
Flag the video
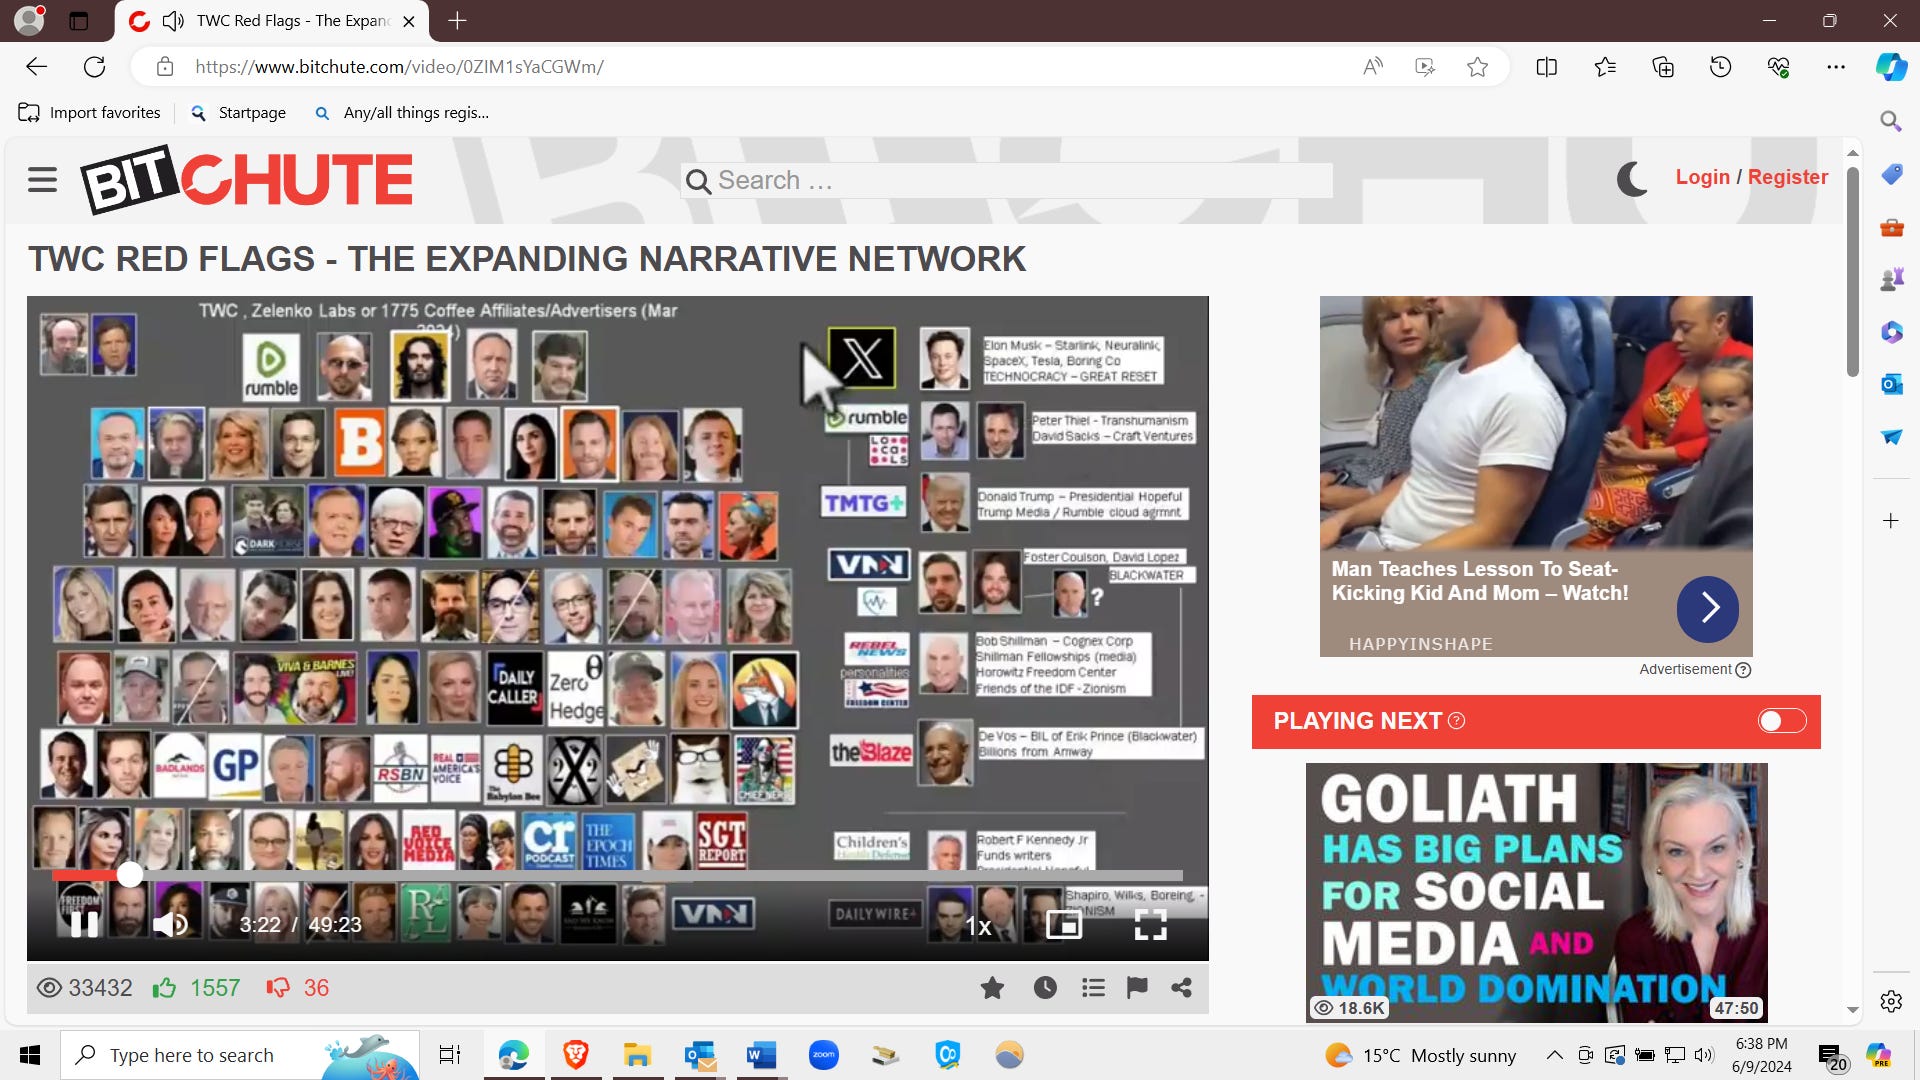tap(1137, 988)
